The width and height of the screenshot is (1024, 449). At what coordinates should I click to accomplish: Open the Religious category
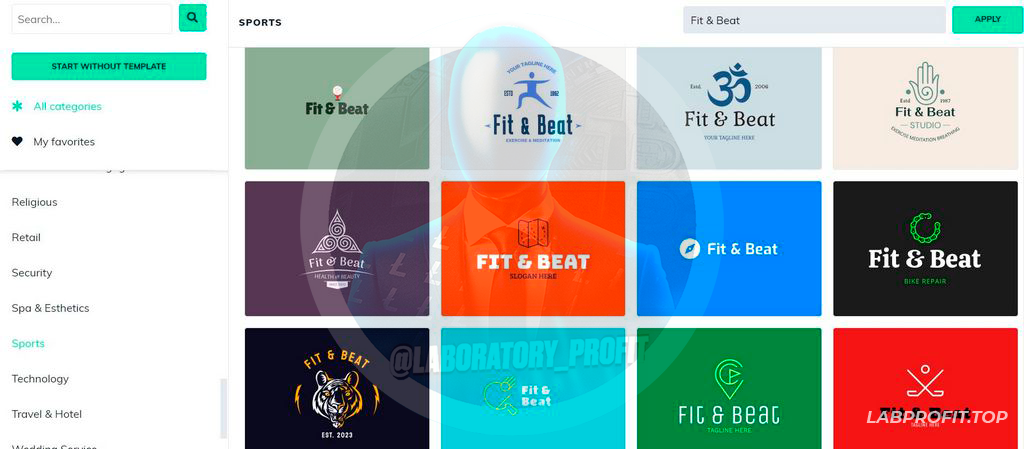[x=35, y=202]
